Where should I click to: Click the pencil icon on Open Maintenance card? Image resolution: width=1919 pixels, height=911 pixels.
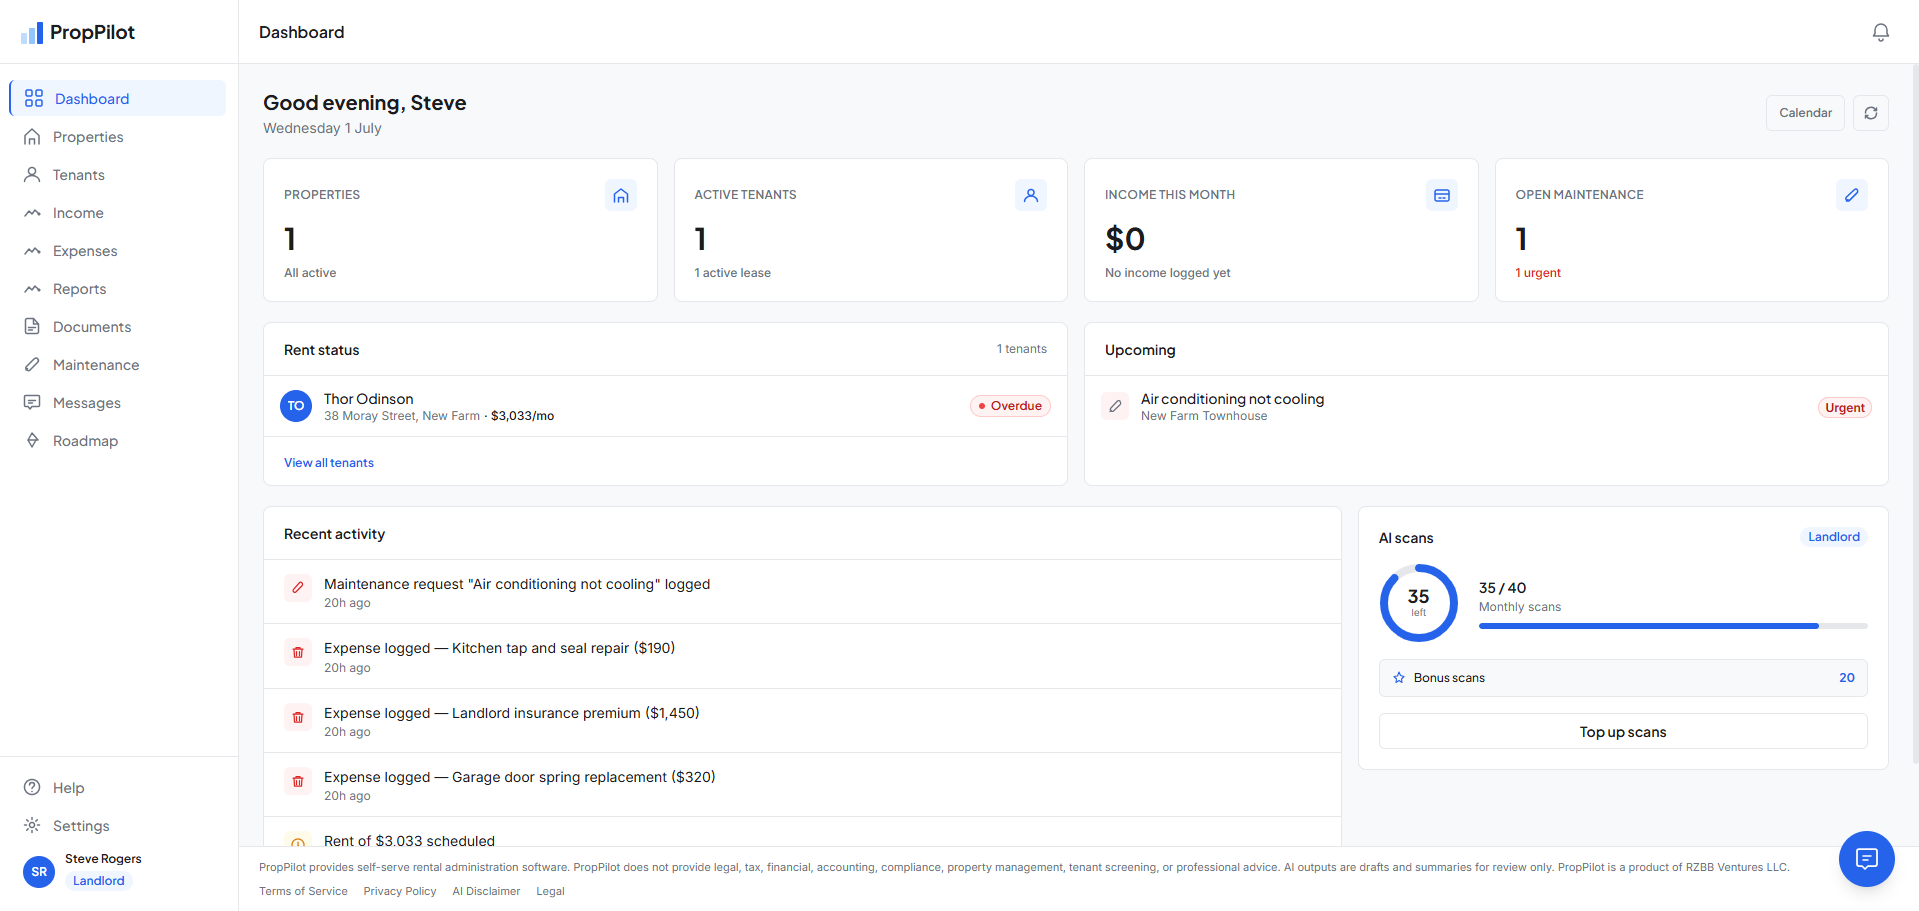[1851, 195]
